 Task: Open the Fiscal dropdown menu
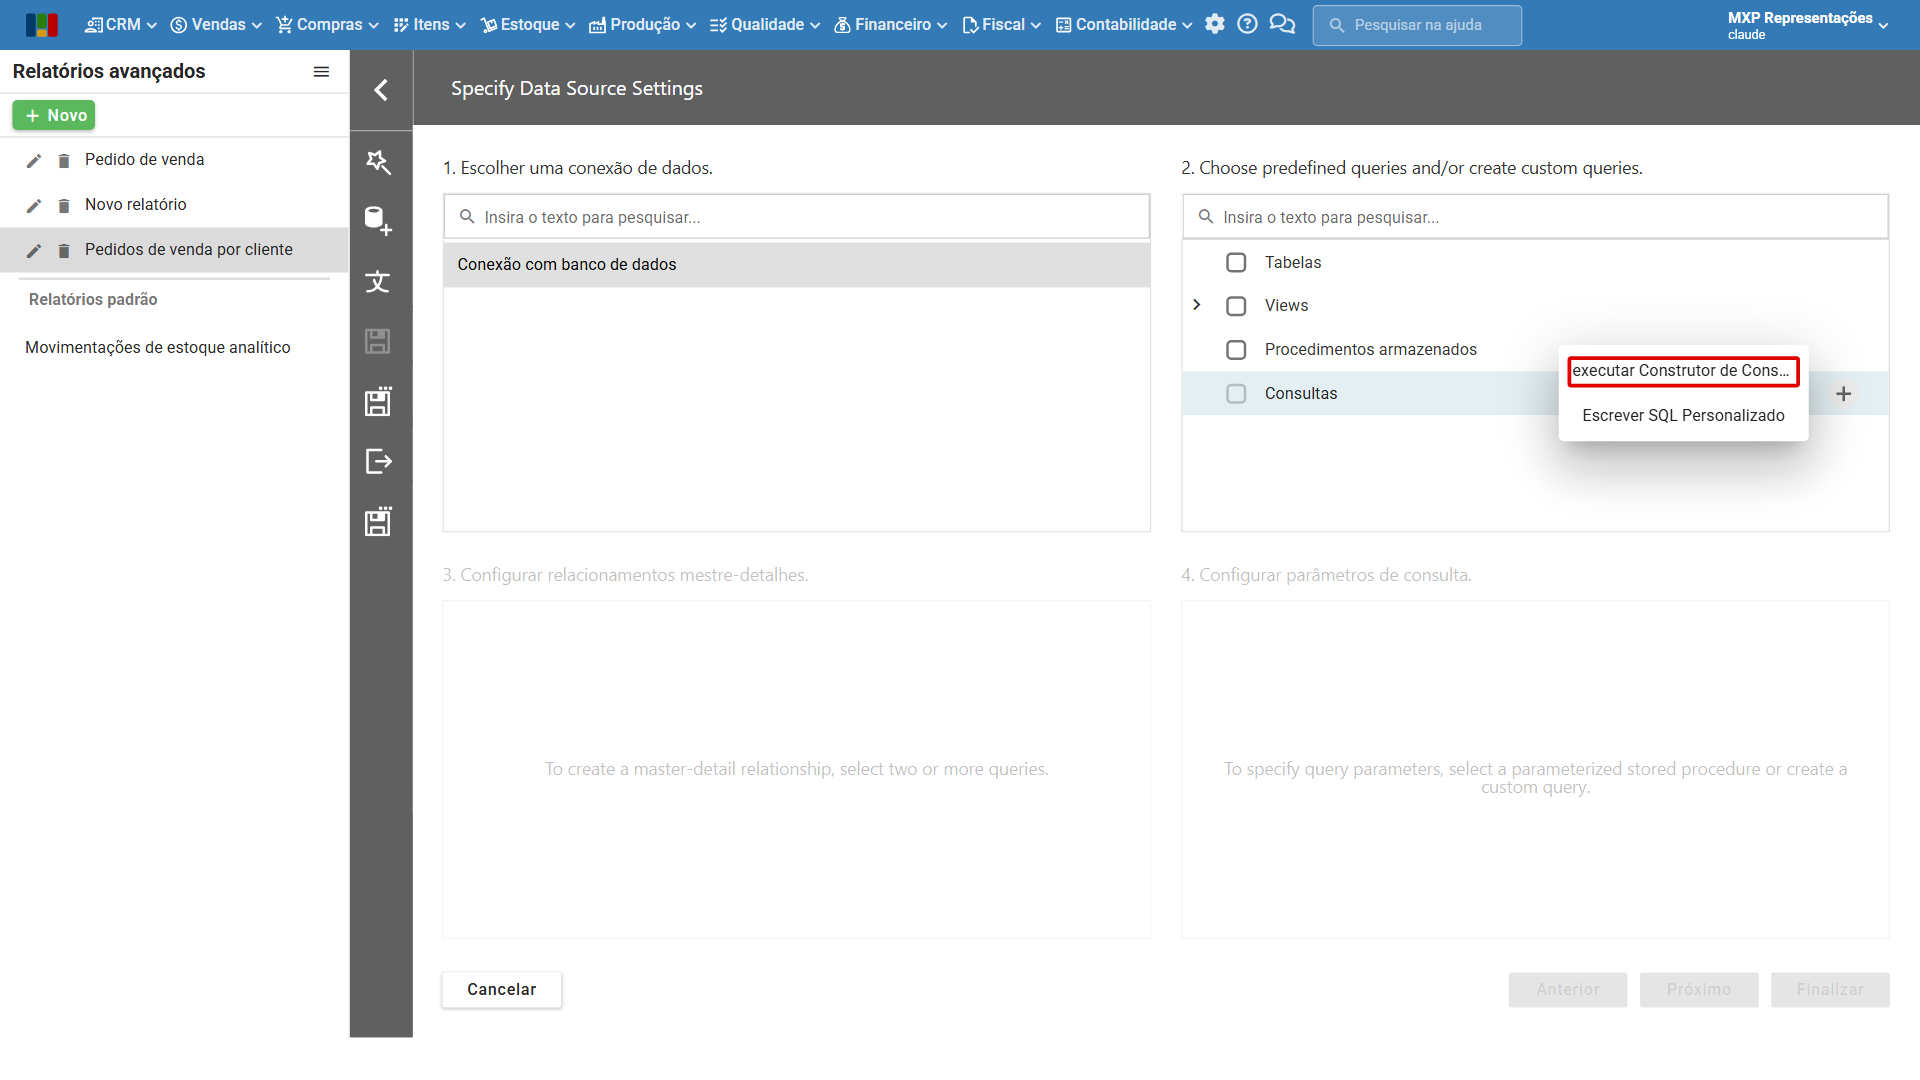click(1001, 24)
